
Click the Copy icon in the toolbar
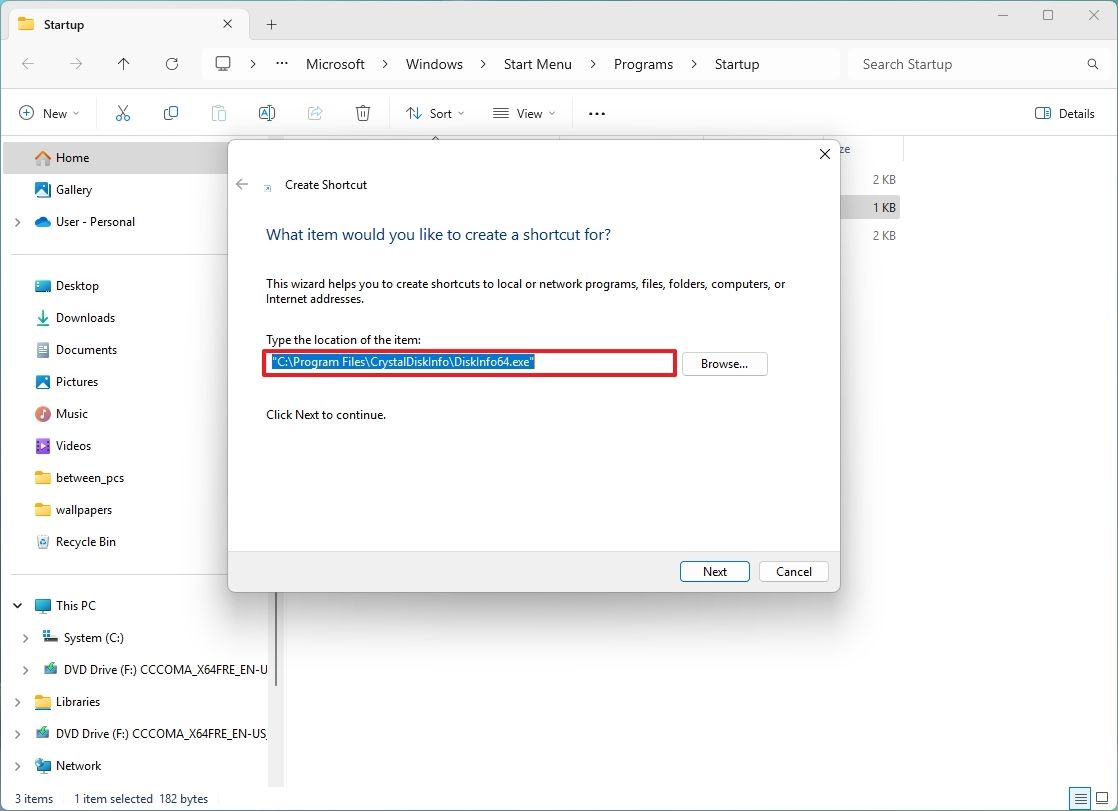(170, 113)
